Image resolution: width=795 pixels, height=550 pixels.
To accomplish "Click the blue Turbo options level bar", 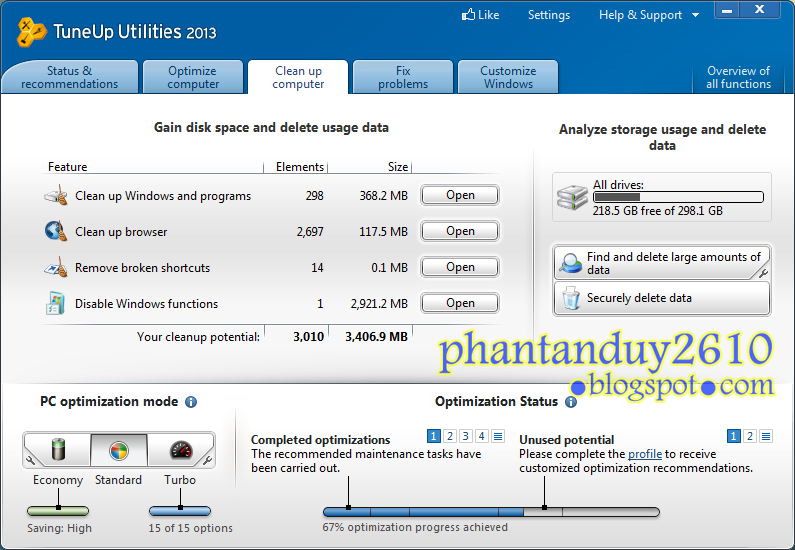I will coord(180,511).
